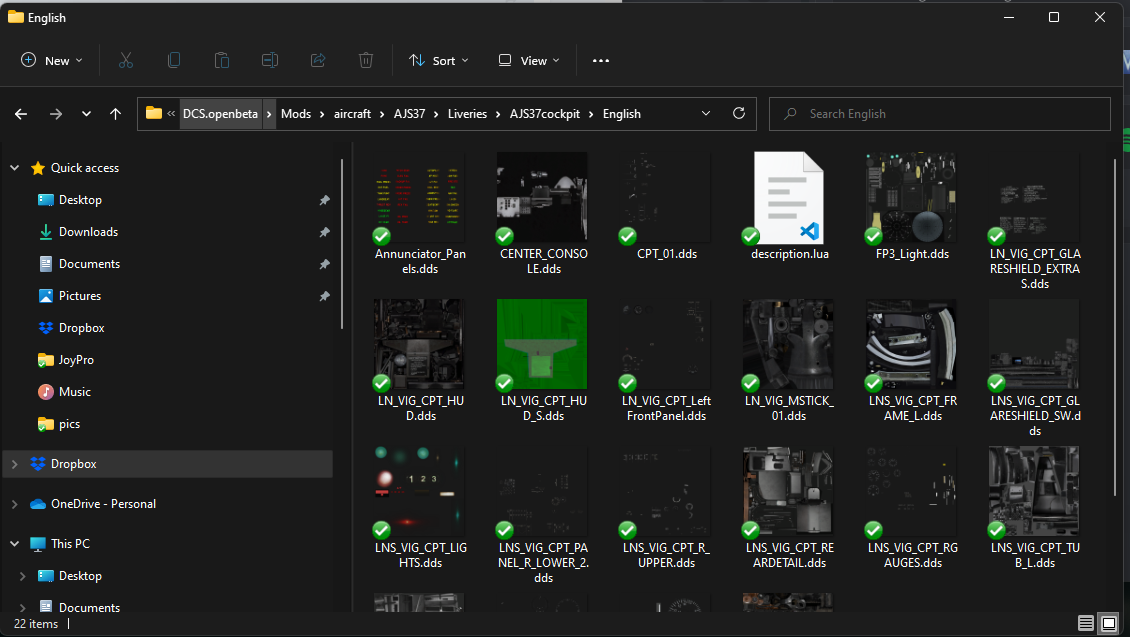Click the Delete trash can icon
This screenshot has height=637, width=1130.
pyautogui.click(x=366, y=61)
